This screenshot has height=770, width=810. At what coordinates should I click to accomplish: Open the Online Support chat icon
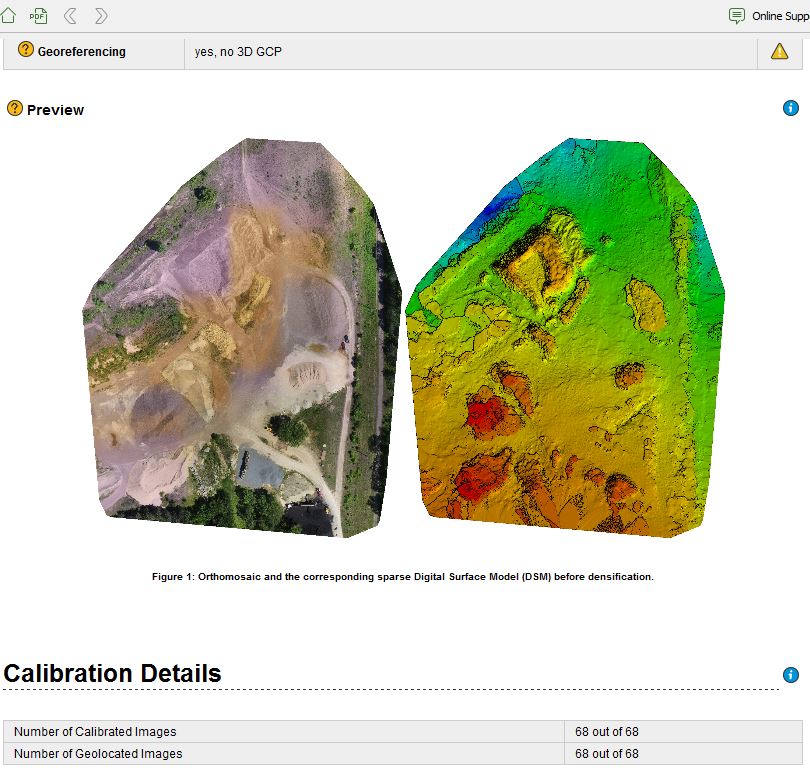coord(735,15)
